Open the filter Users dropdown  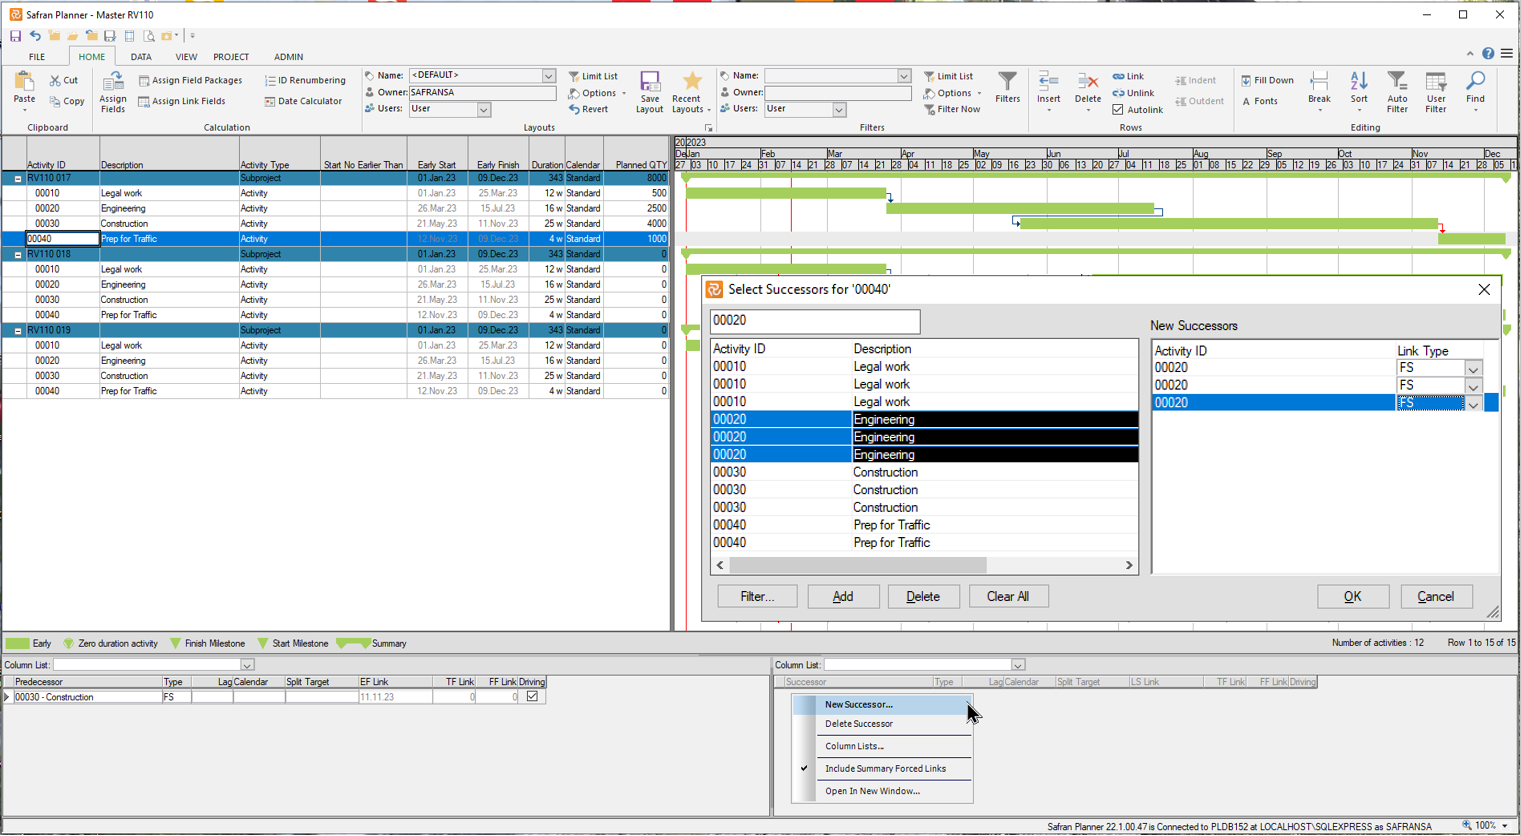pyautogui.click(x=839, y=110)
